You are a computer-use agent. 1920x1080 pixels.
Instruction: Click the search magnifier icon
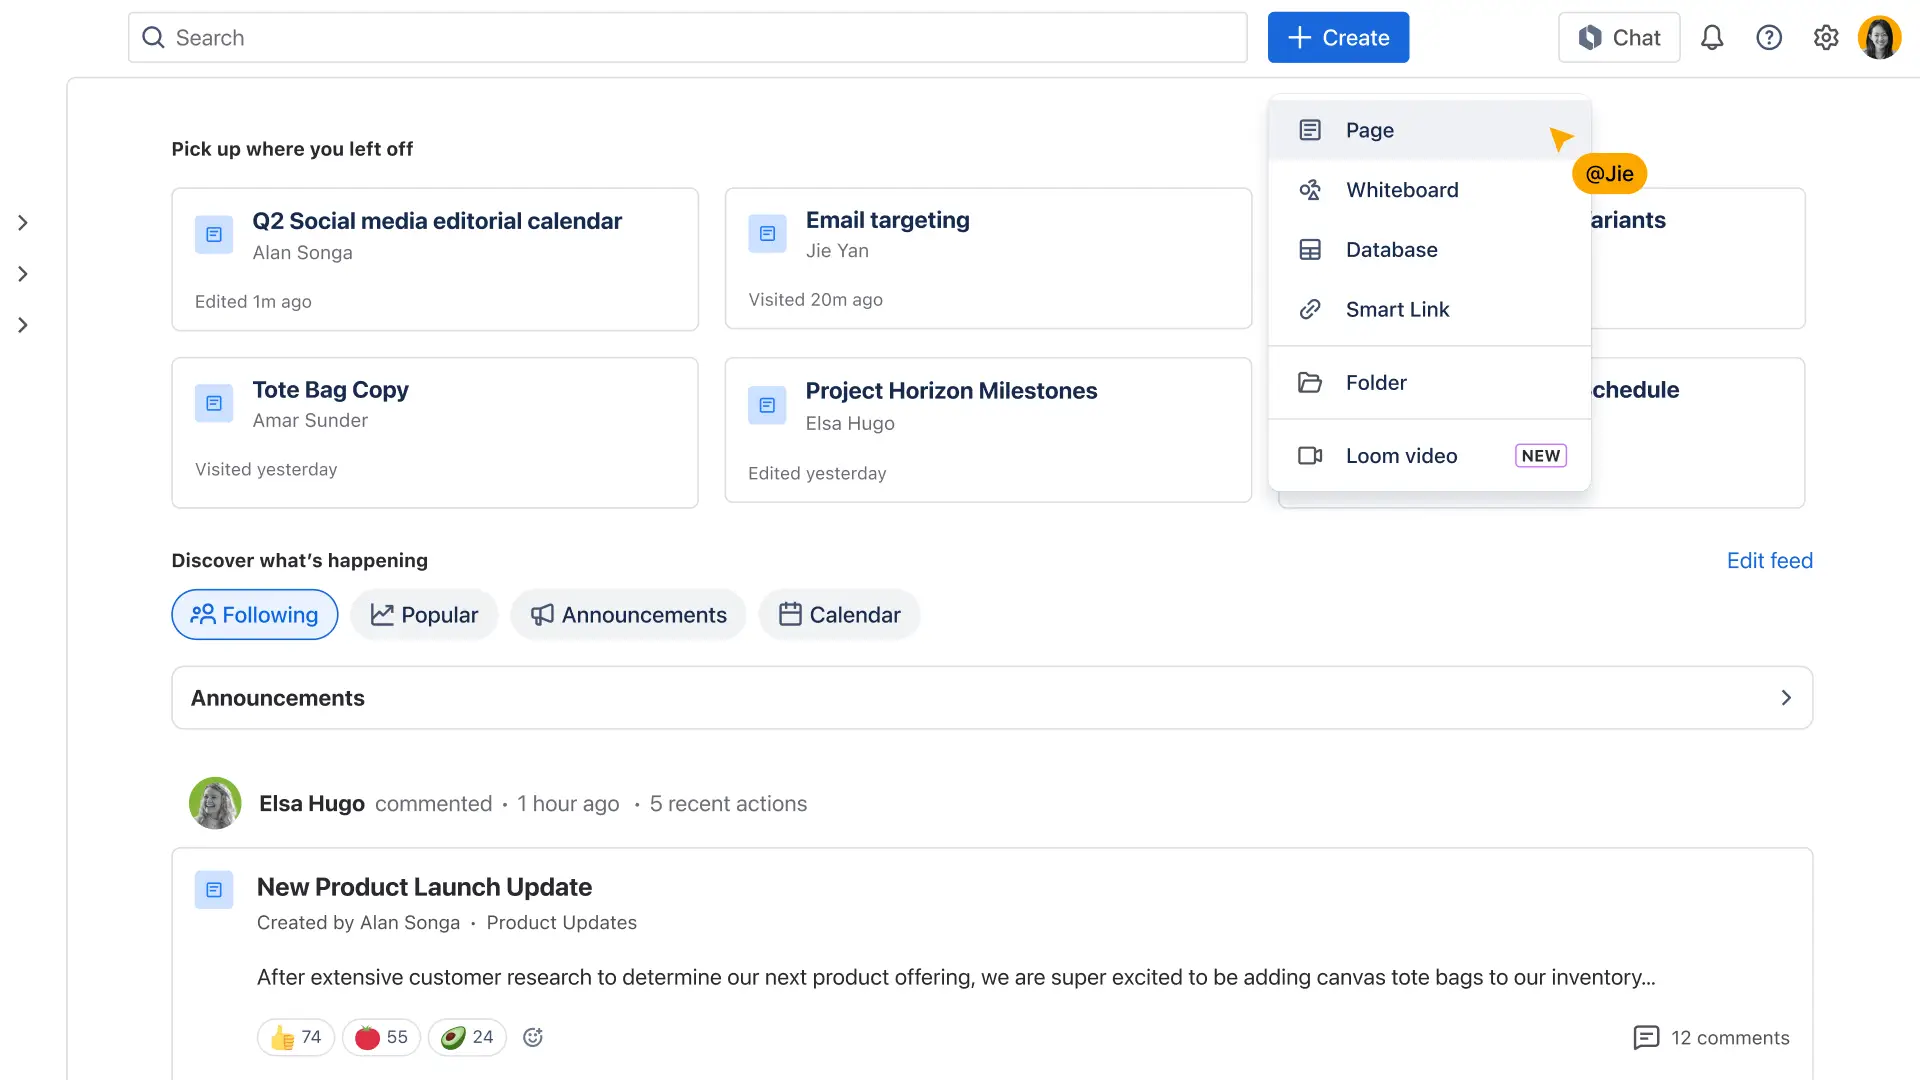point(153,38)
